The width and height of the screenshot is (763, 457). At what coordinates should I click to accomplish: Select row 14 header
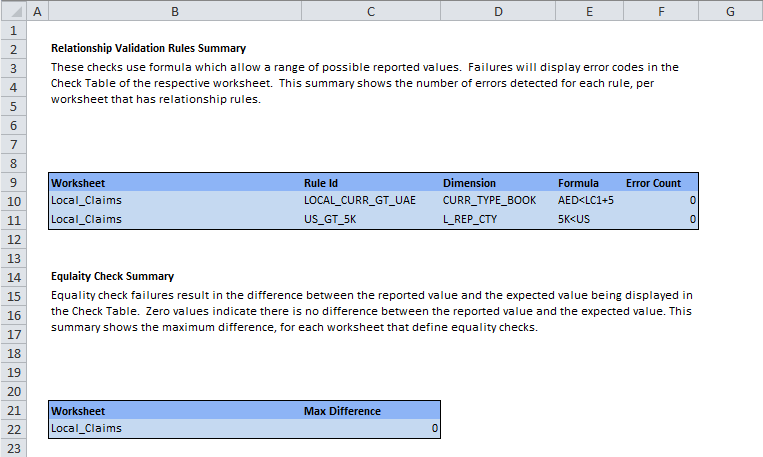(12, 276)
